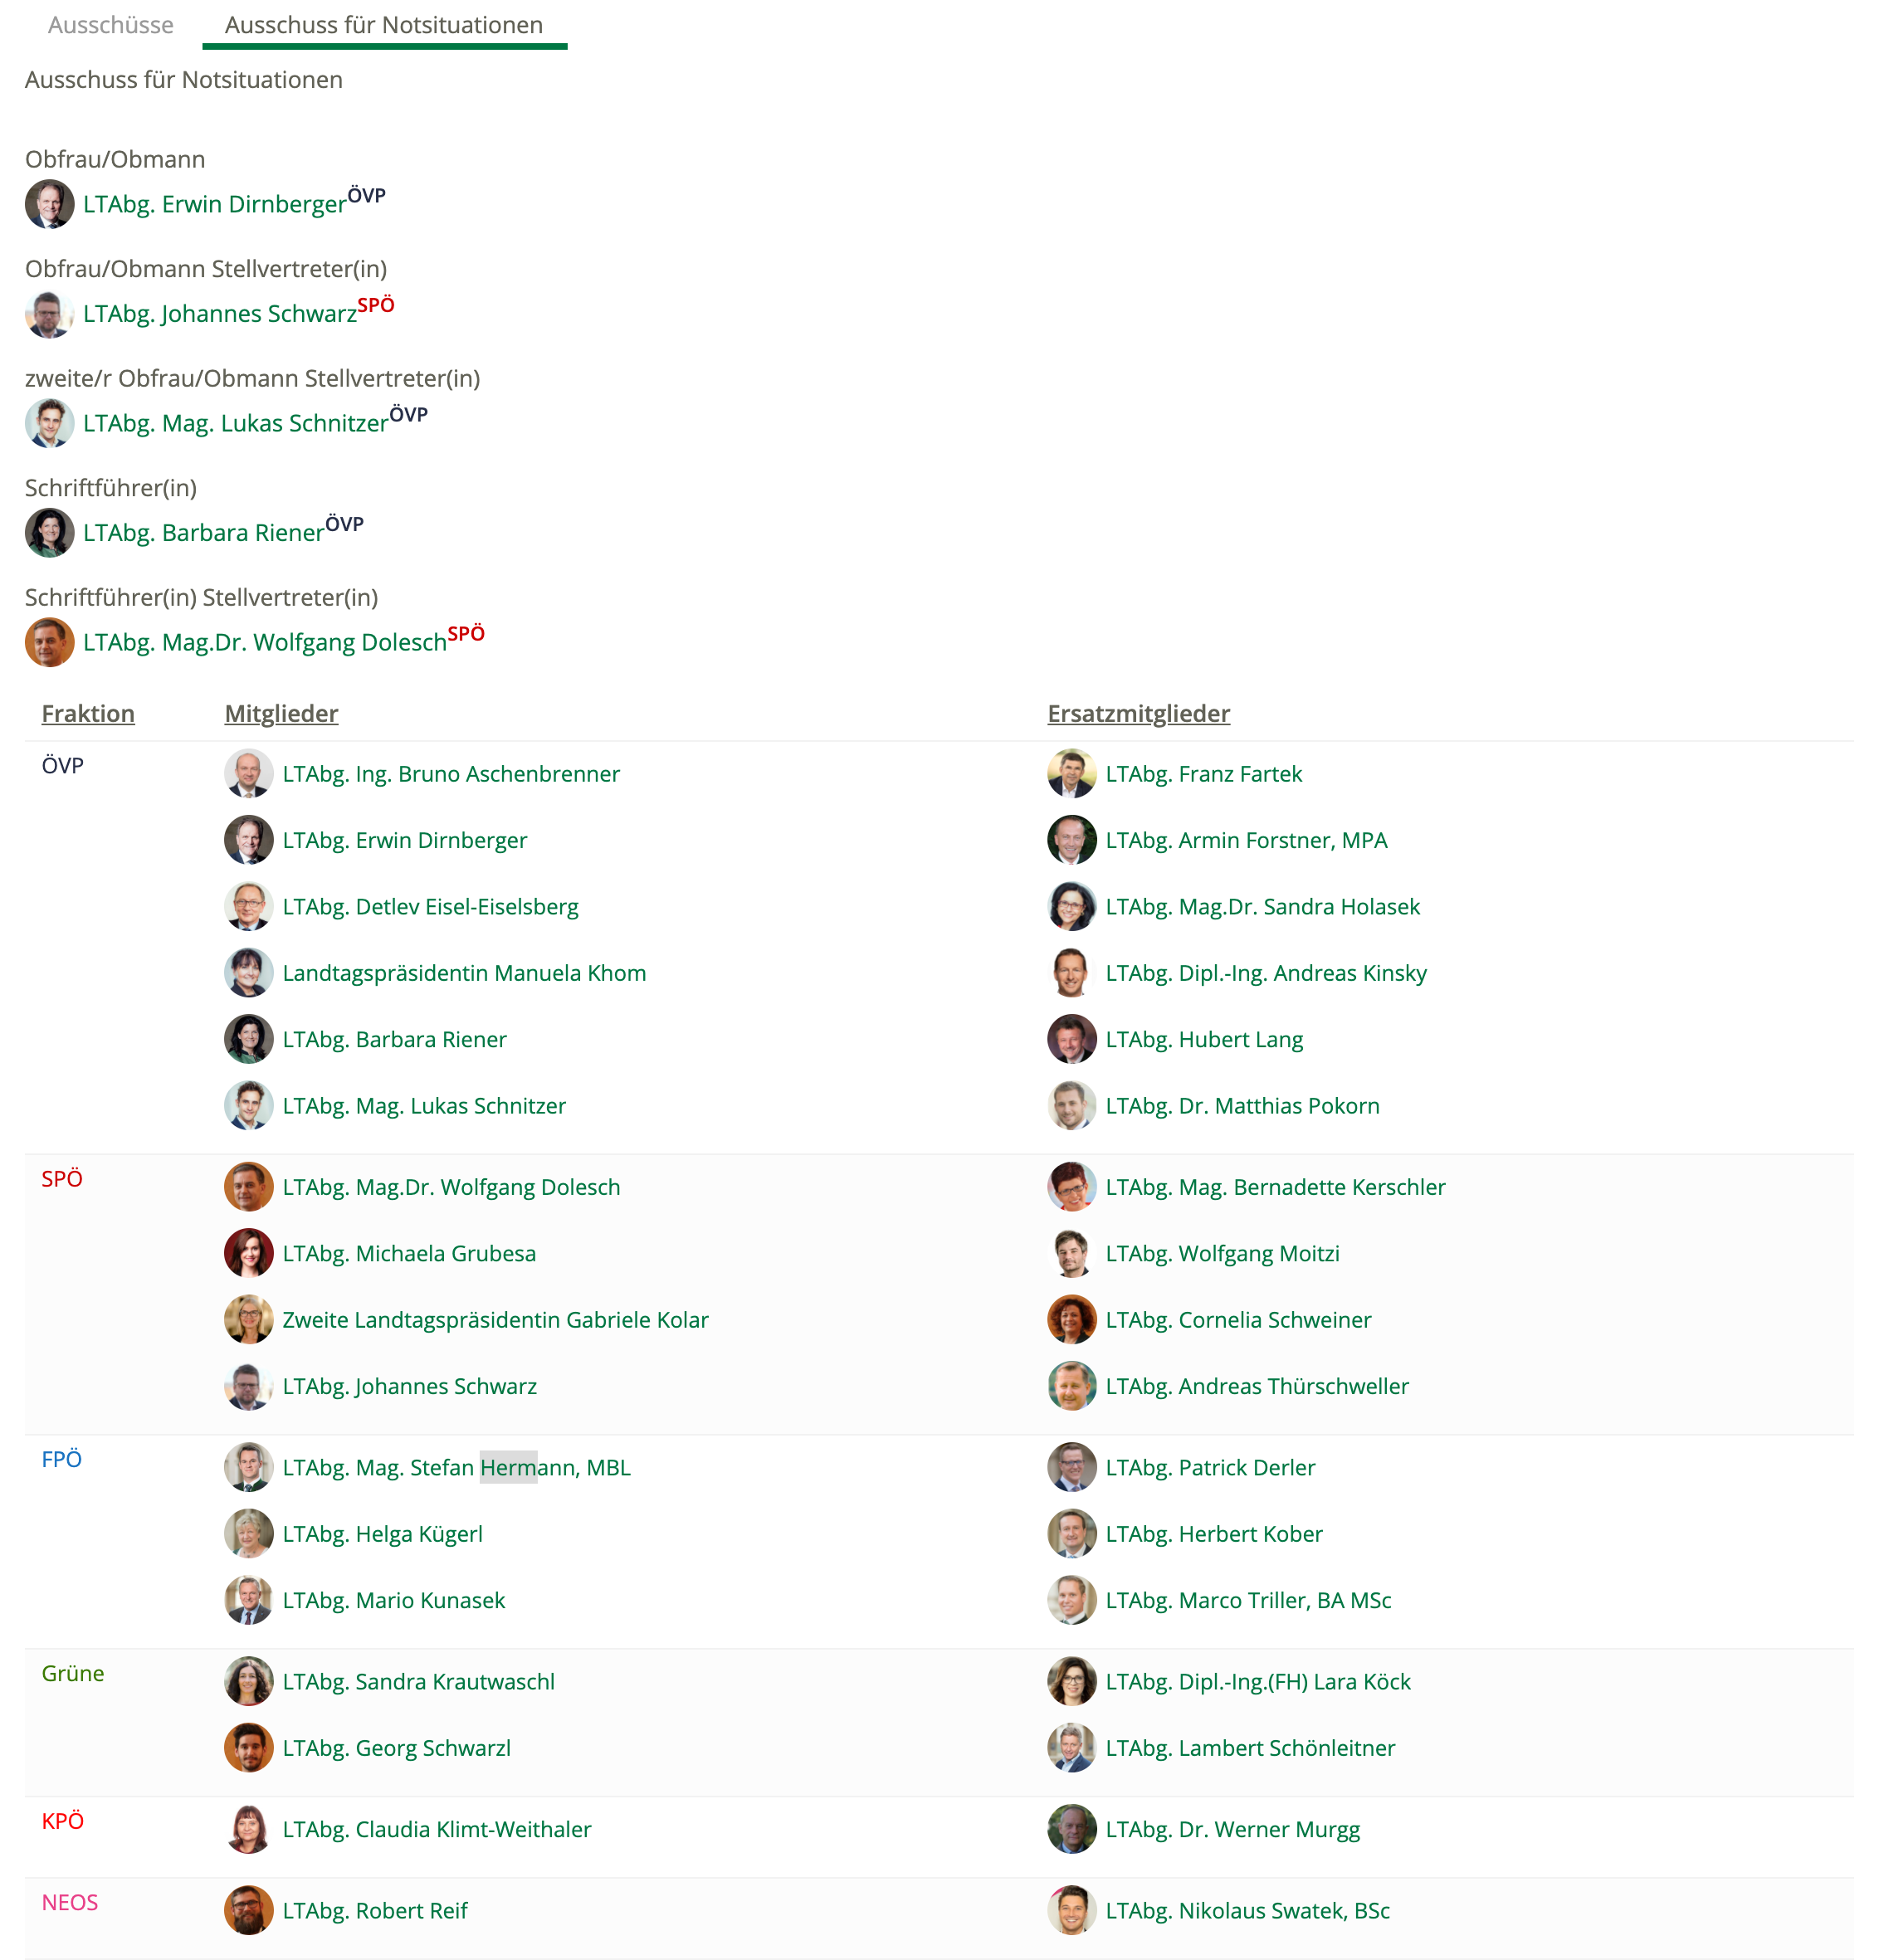Open Mag. Lukas Schnitzer's deputy chair link
This screenshot has height=1960, width=1879.
(x=235, y=423)
